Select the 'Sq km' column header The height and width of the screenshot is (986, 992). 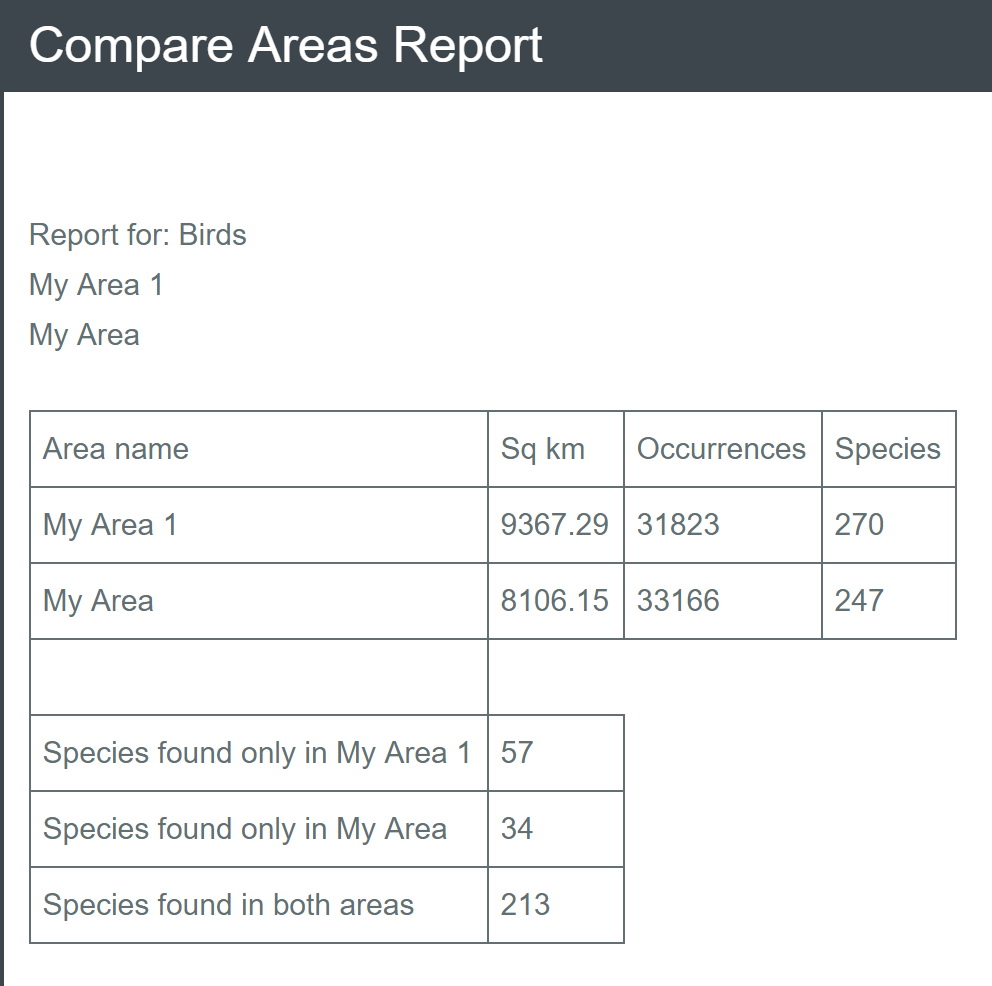[x=543, y=449]
